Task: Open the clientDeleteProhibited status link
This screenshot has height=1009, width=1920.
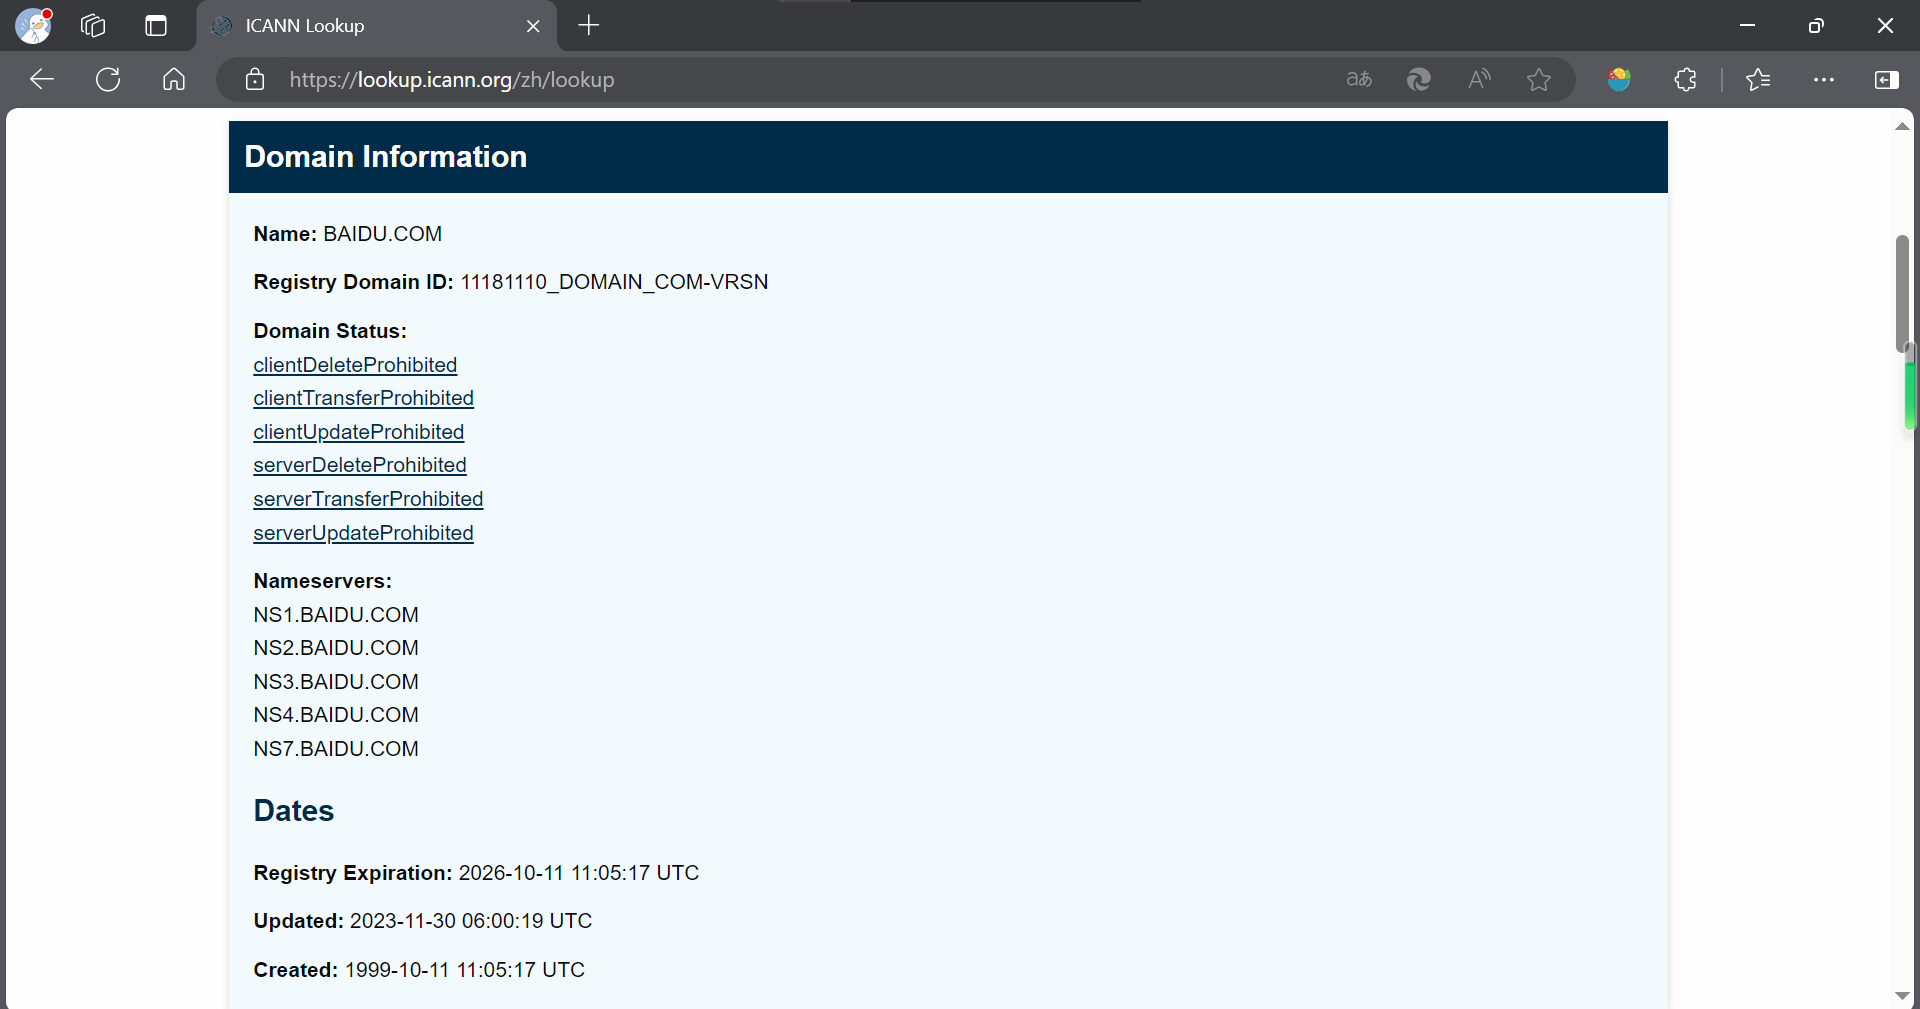Action: [x=355, y=365]
